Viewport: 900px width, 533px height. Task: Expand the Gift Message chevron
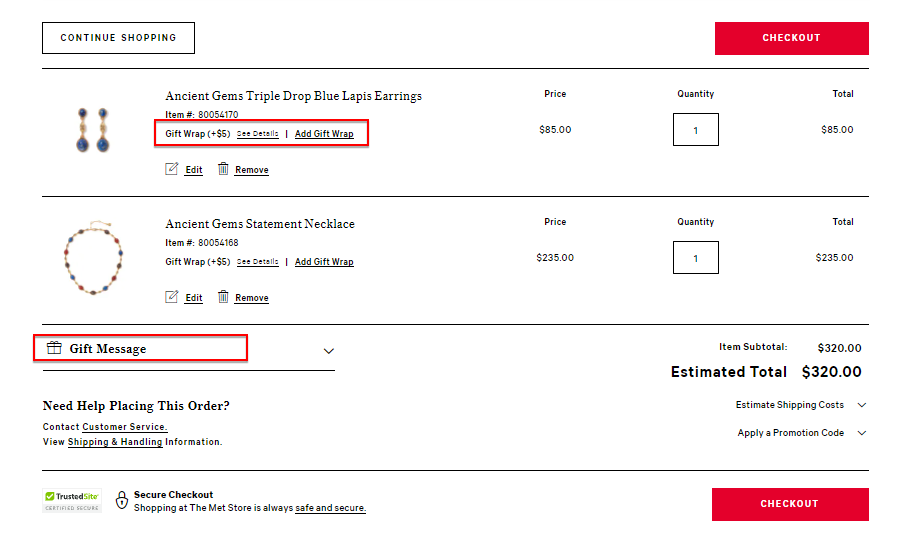[328, 351]
